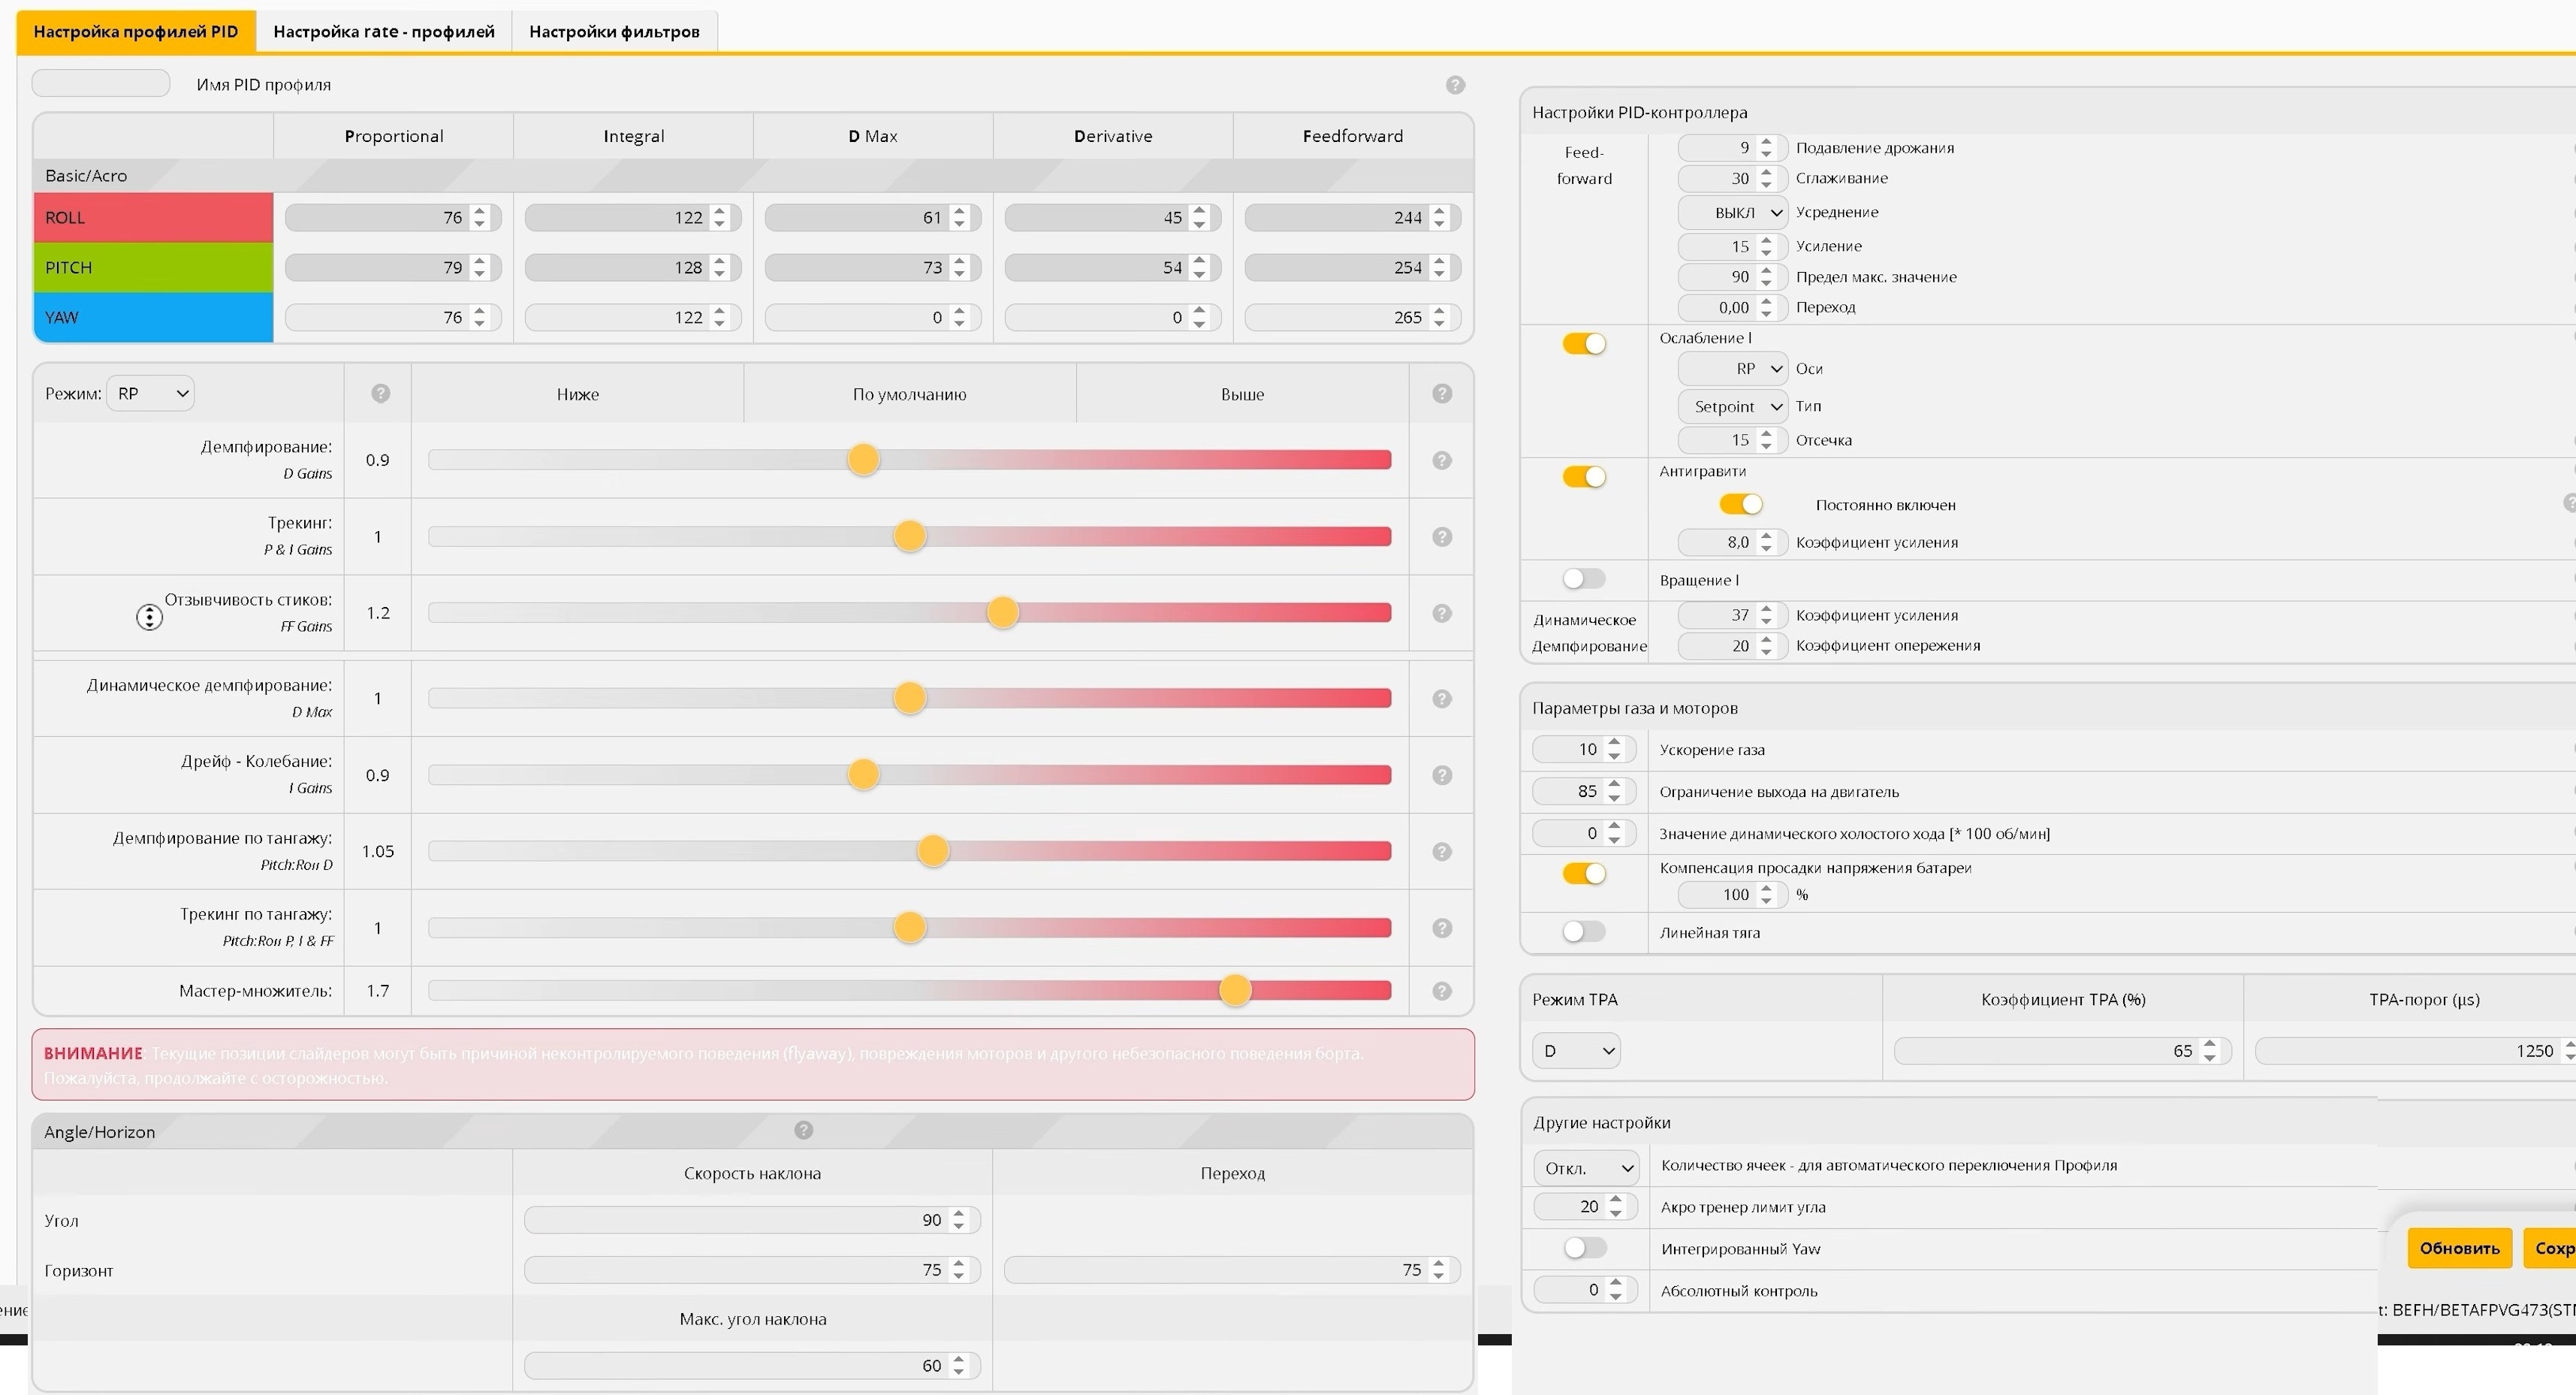Expand the Режим TPA dropdown showing D
Screen dimensions: 2576x1395
[x=1577, y=1051]
